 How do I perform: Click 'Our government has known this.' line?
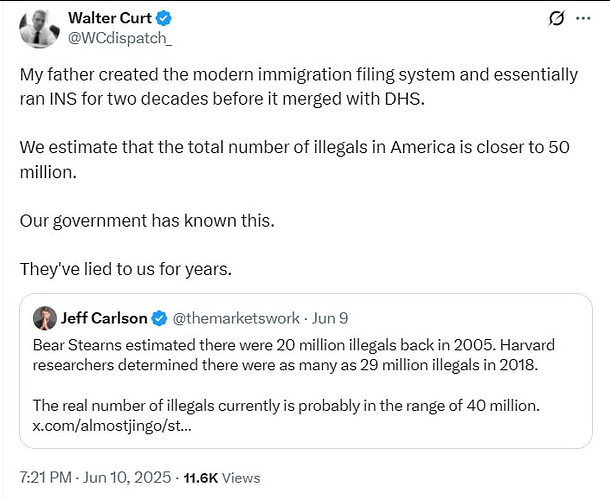click(147, 221)
